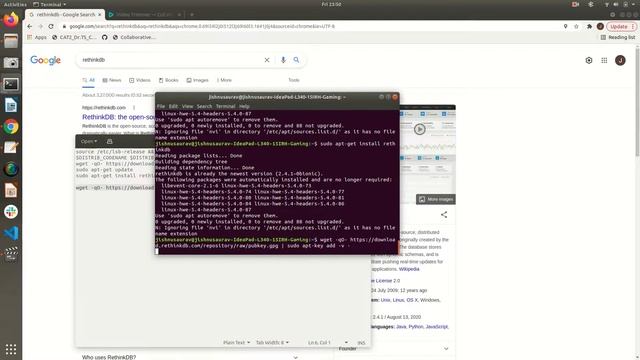This screenshot has width=640, height=360.
Task: Open the Screenshot camera app in dock
Action: (11, 62)
